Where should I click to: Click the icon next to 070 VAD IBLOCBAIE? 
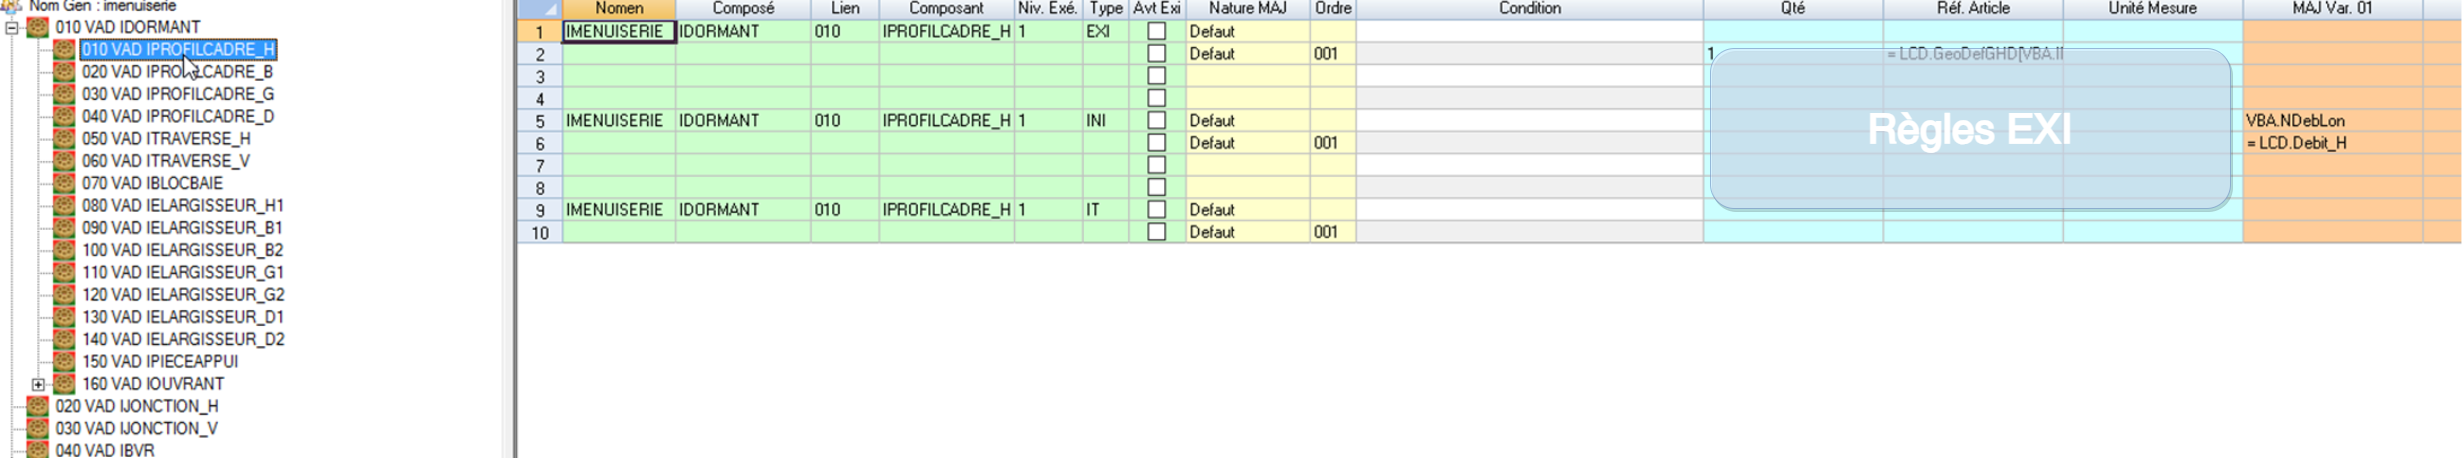64,183
